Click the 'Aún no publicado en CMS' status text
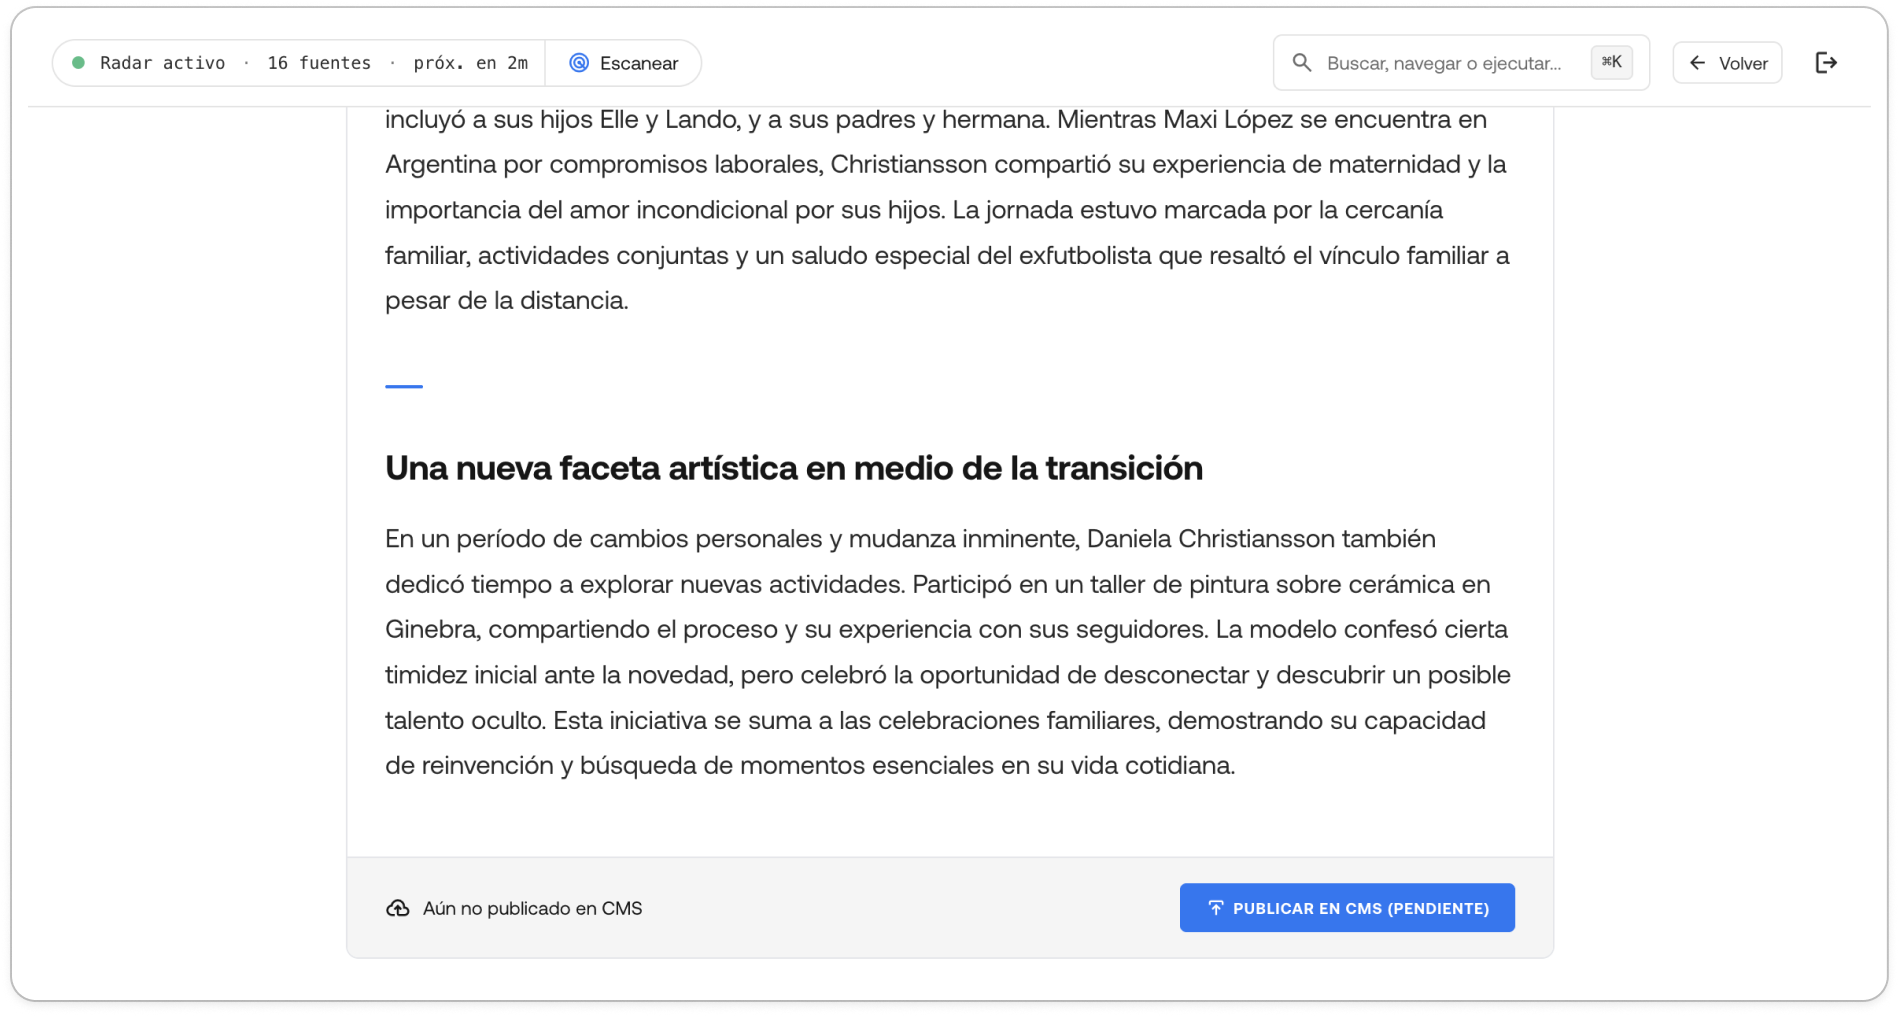1899x1016 pixels. coord(532,908)
